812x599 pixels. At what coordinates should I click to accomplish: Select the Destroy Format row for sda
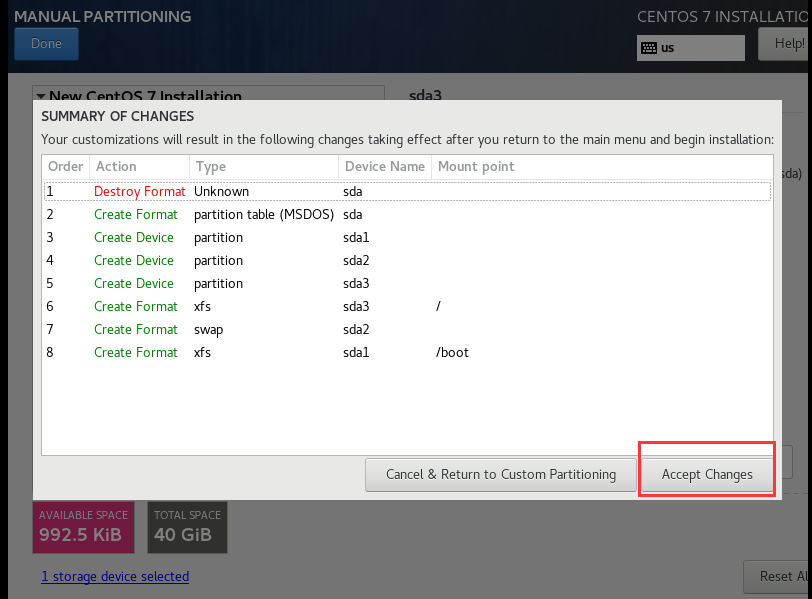coord(408,192)
